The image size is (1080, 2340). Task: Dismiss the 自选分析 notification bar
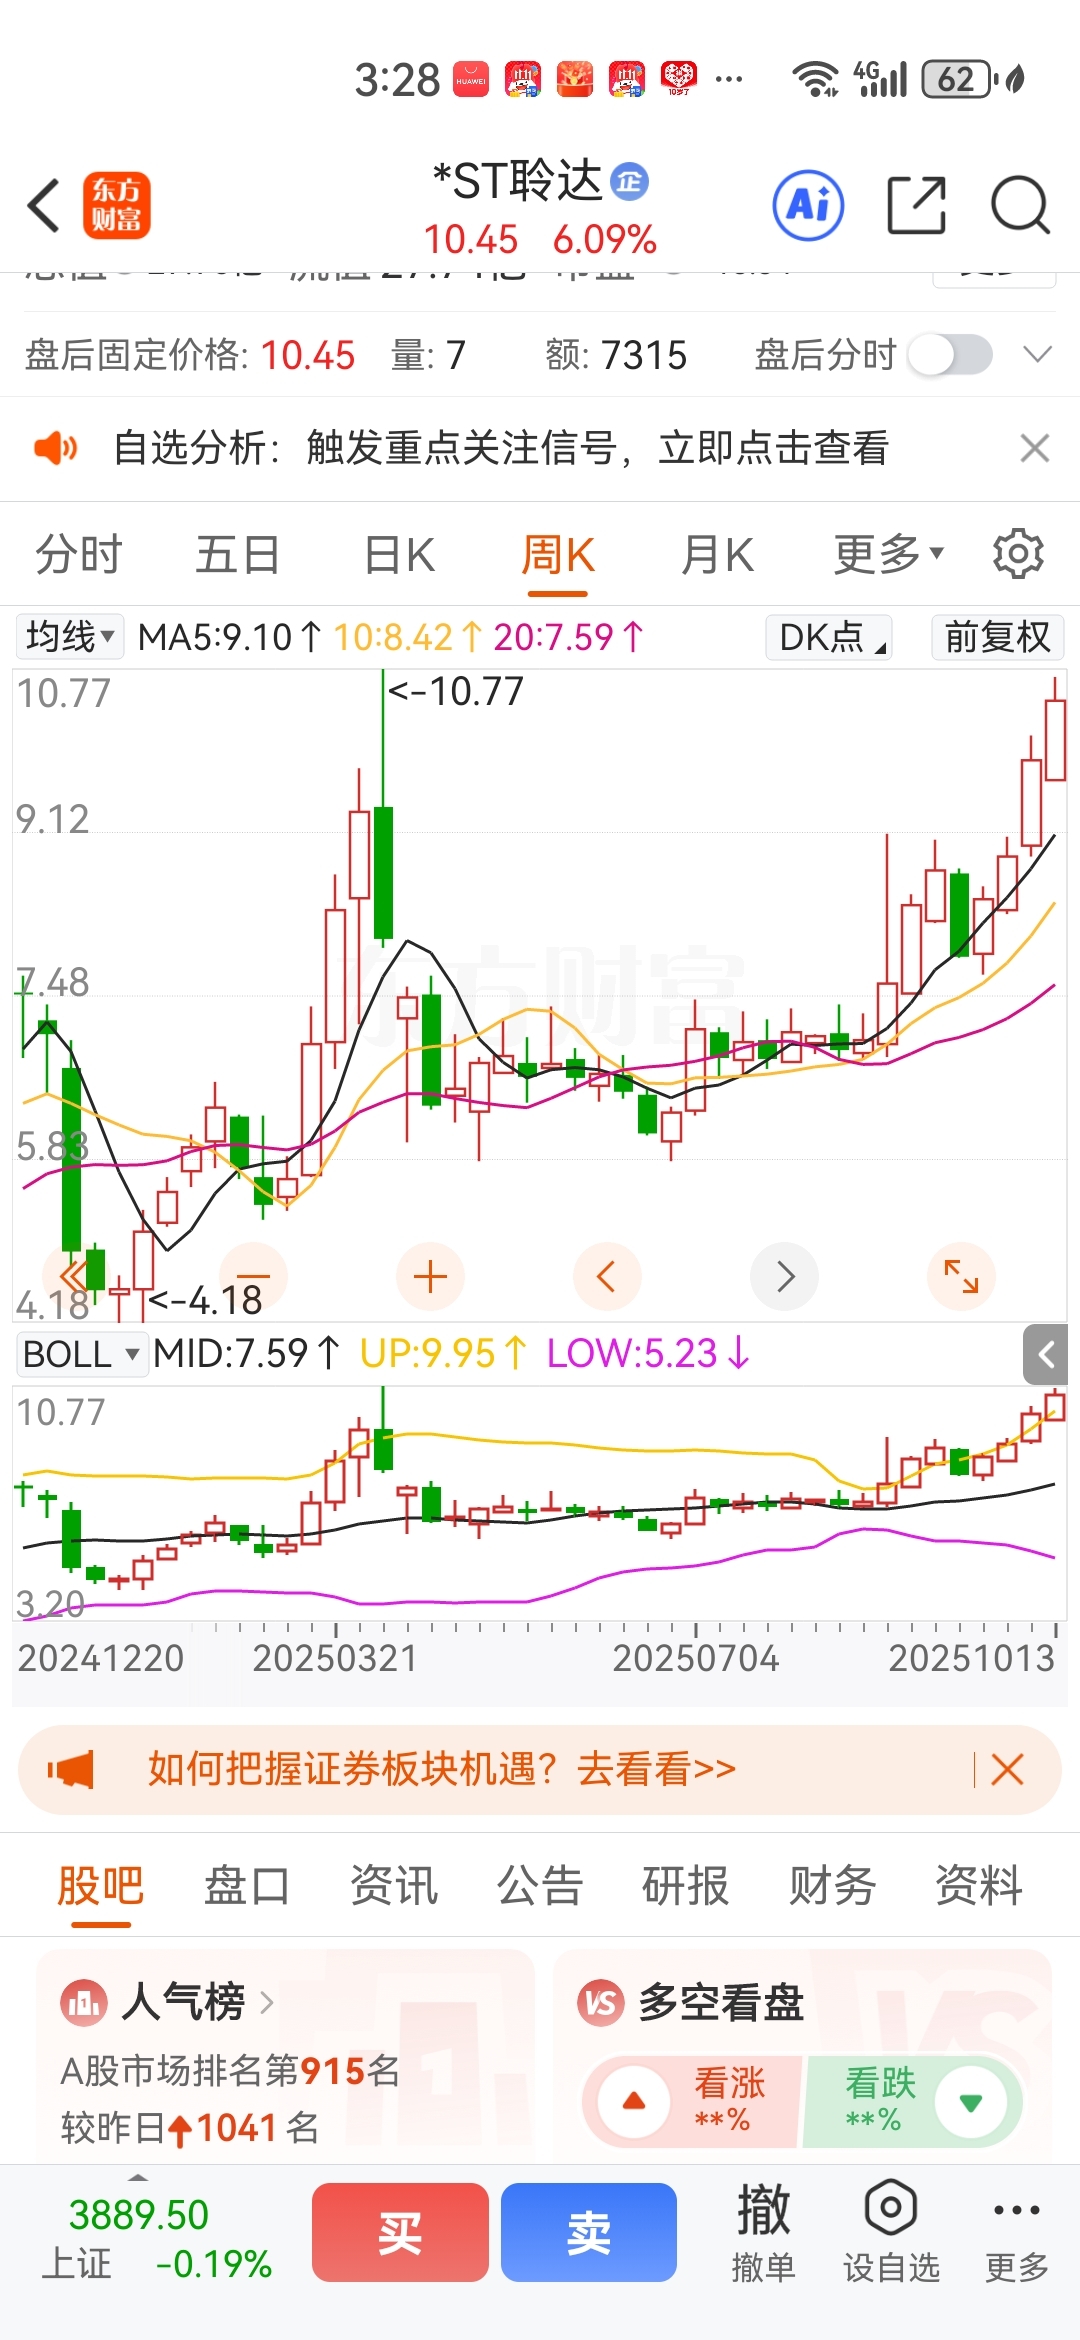1035,448
